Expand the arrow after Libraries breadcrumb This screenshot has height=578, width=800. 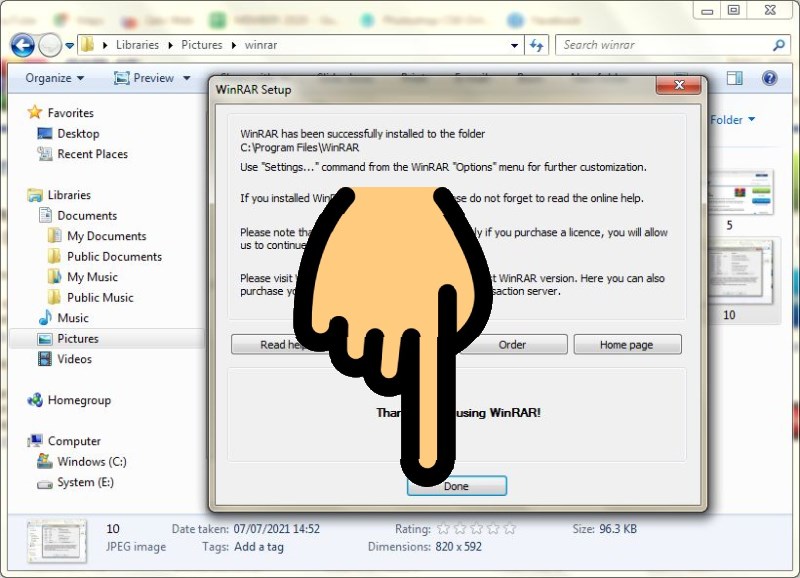(170, 45)
